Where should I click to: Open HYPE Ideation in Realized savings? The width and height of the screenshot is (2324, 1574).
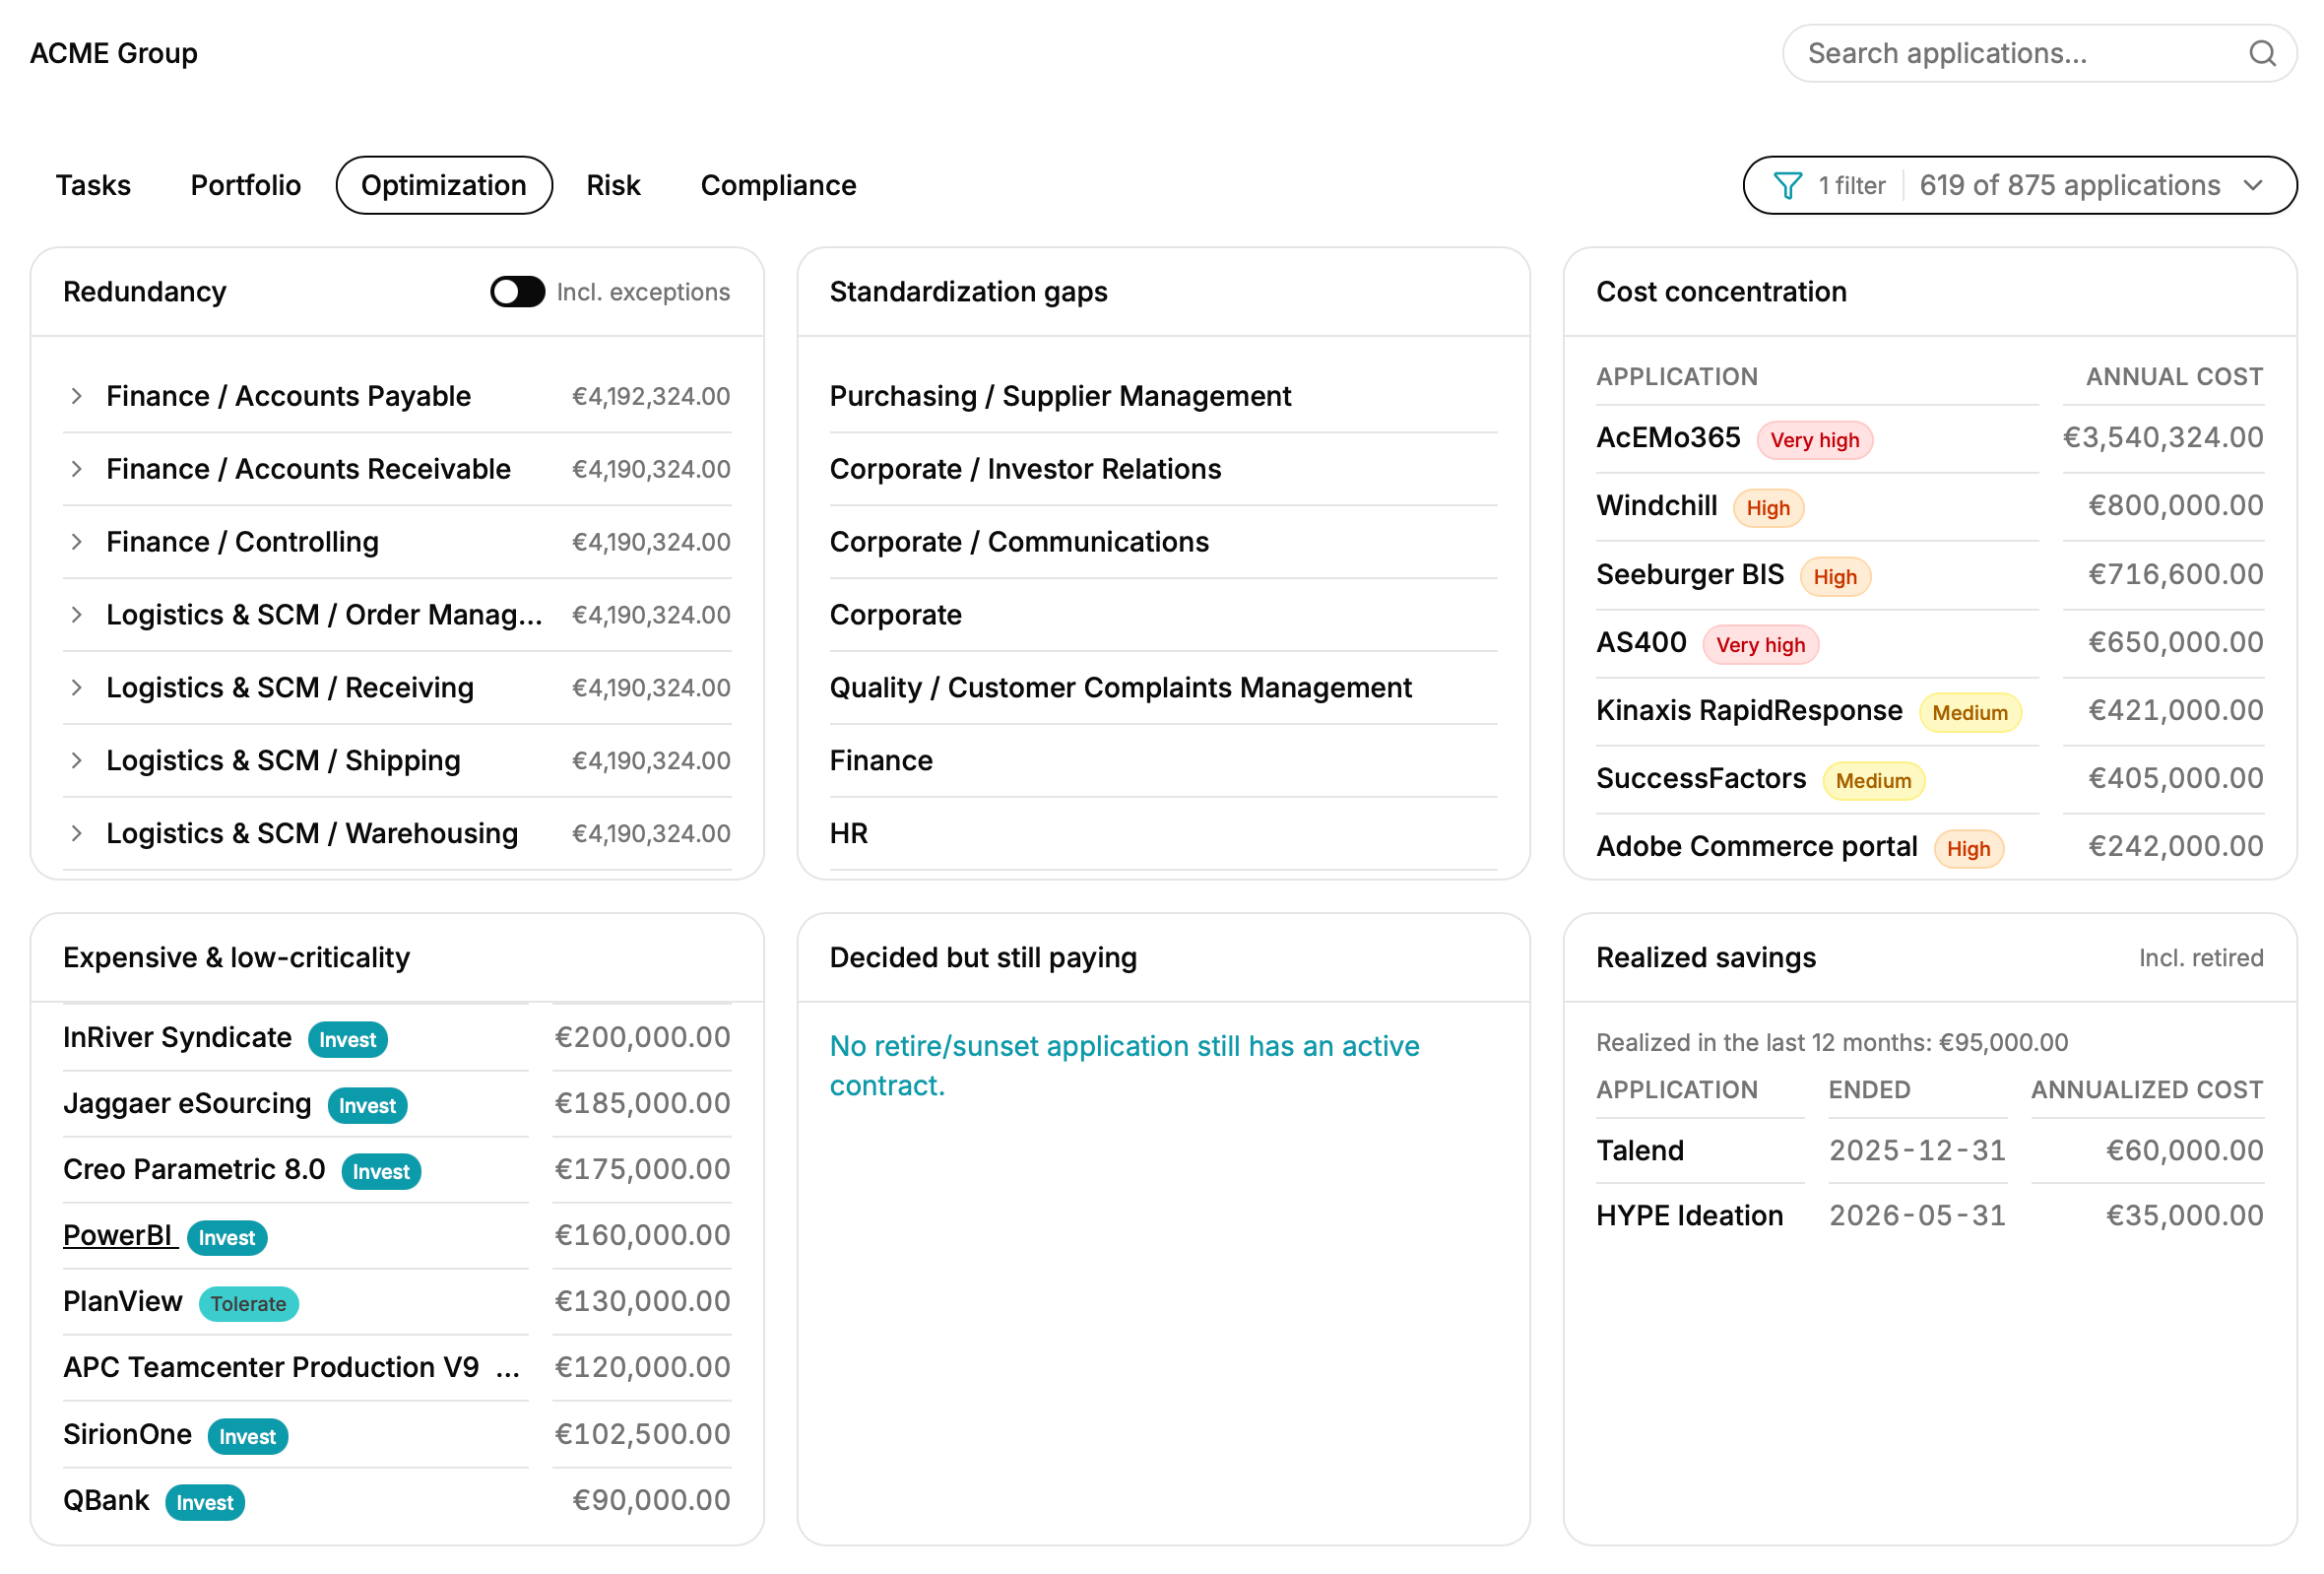coord(1689,1216)
